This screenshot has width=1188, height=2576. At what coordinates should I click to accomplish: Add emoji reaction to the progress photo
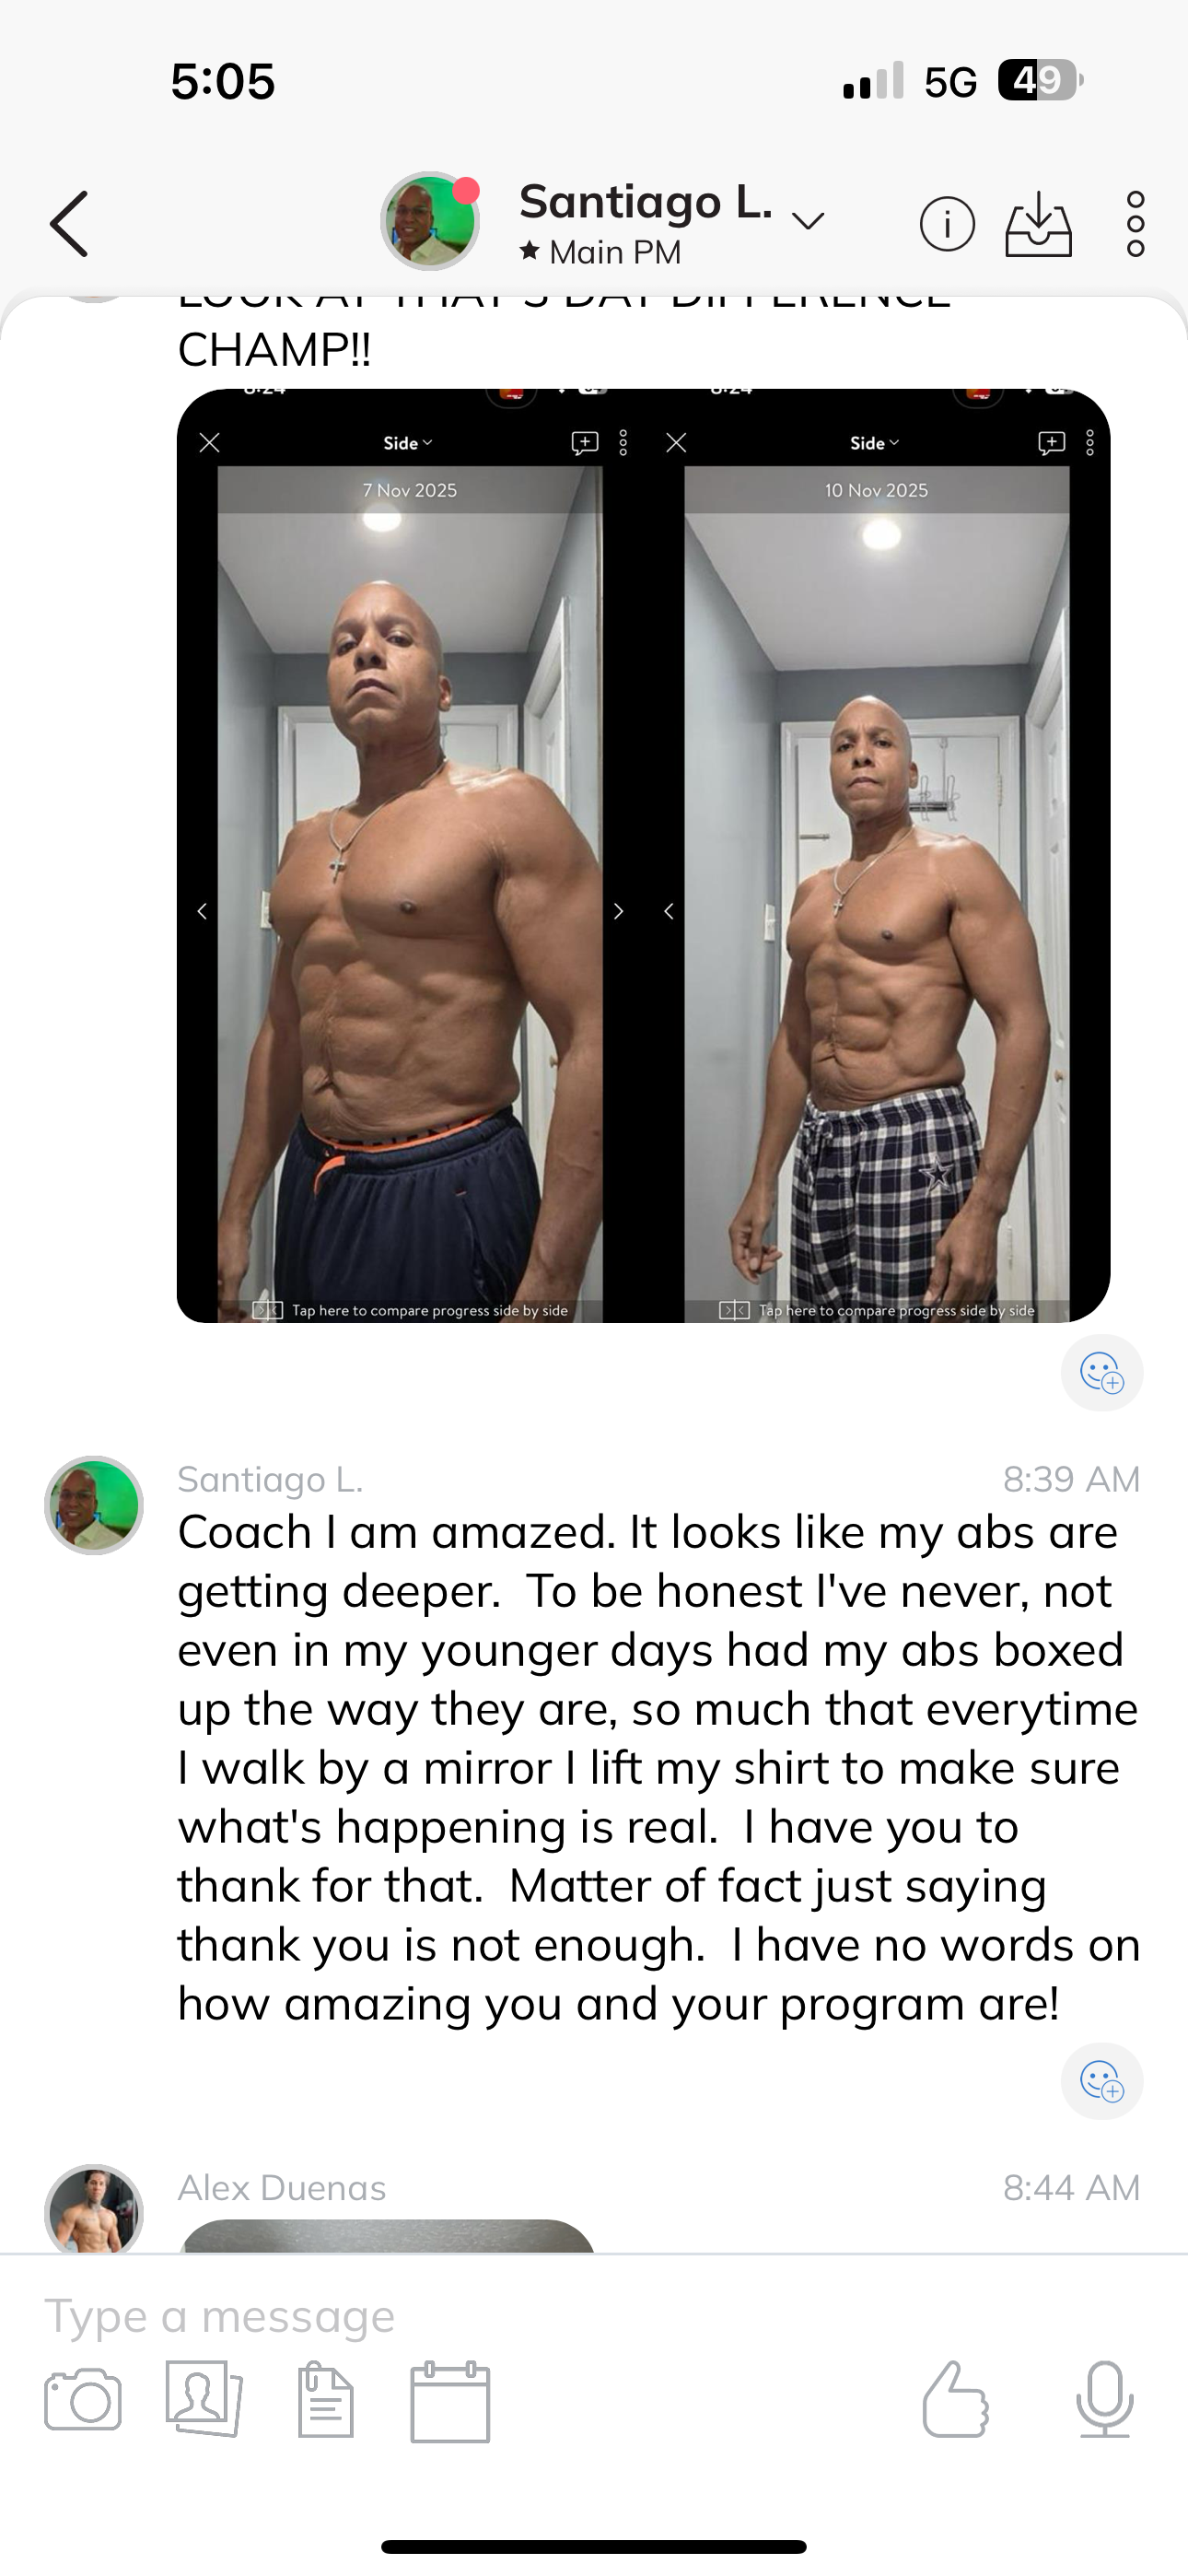[x=1102, y=1372]
